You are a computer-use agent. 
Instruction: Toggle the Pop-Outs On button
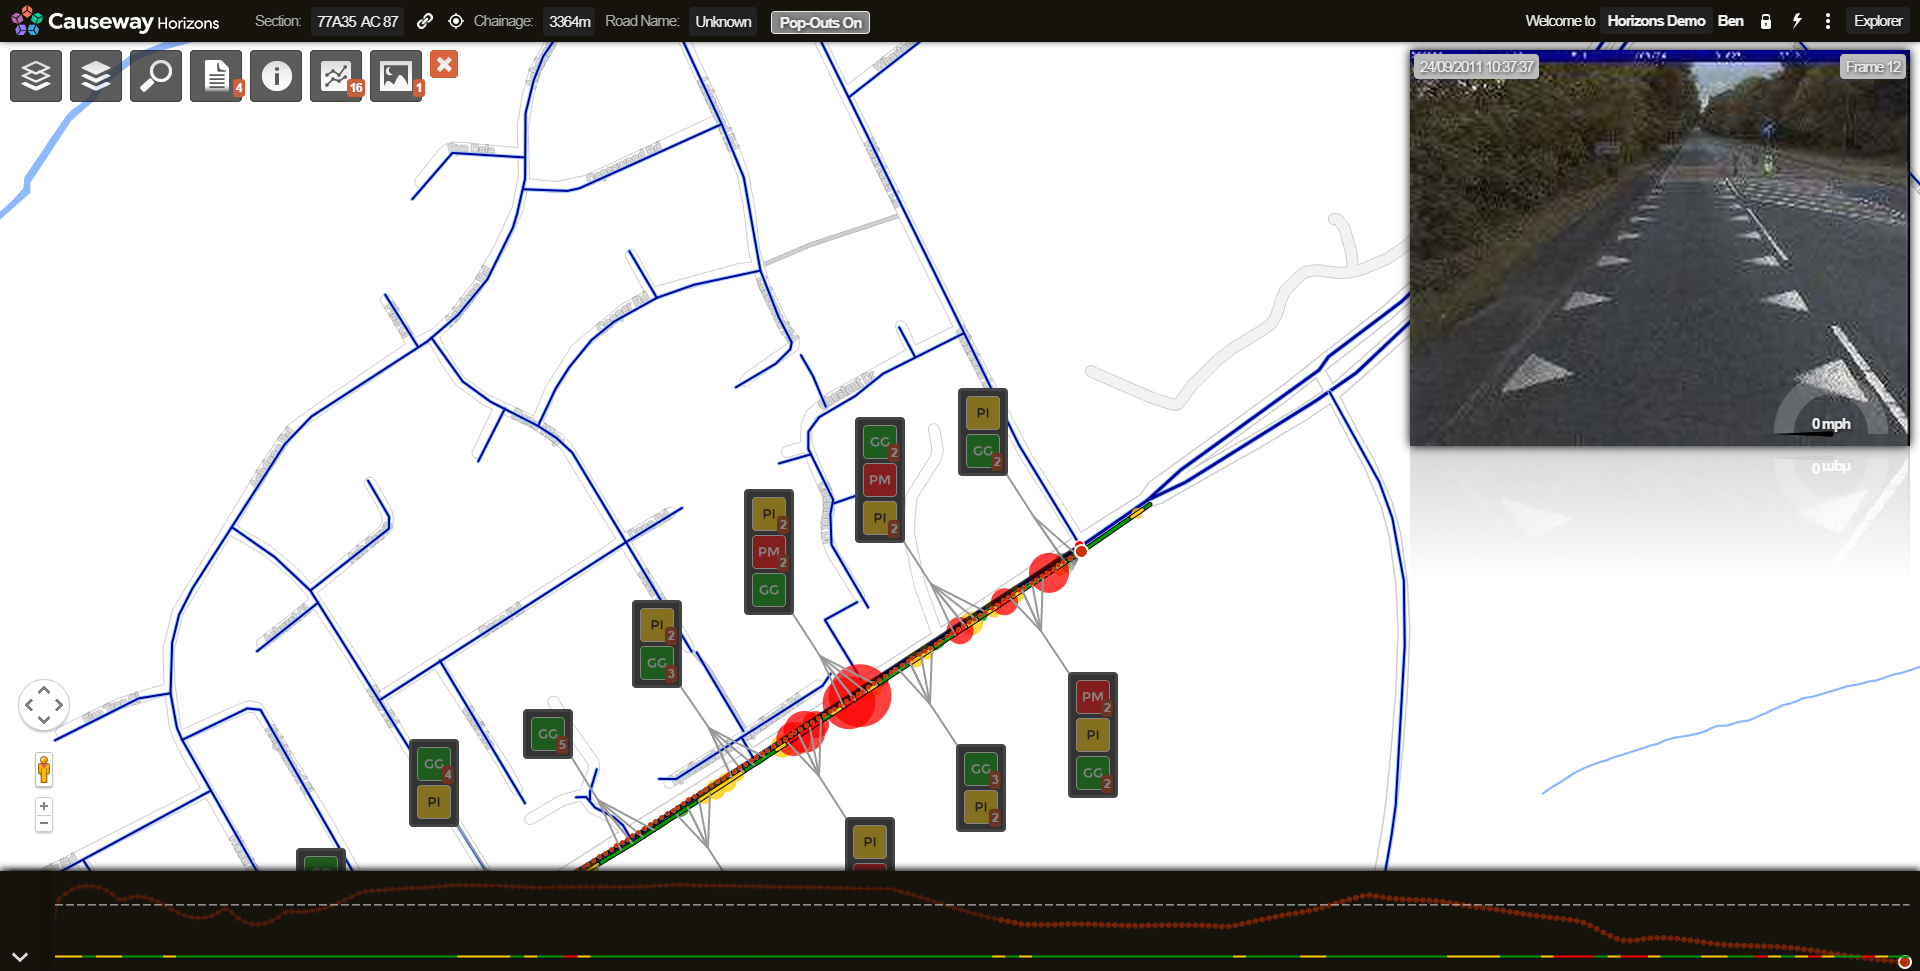[820, 22]
